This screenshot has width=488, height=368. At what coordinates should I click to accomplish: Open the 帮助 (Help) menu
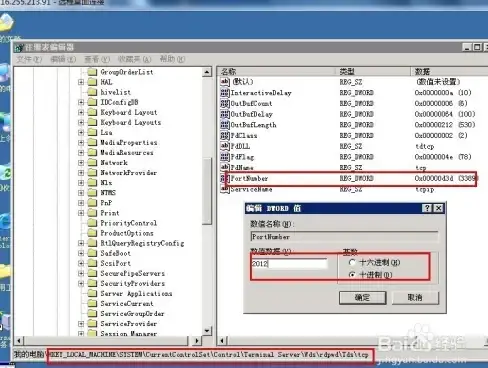172,59
